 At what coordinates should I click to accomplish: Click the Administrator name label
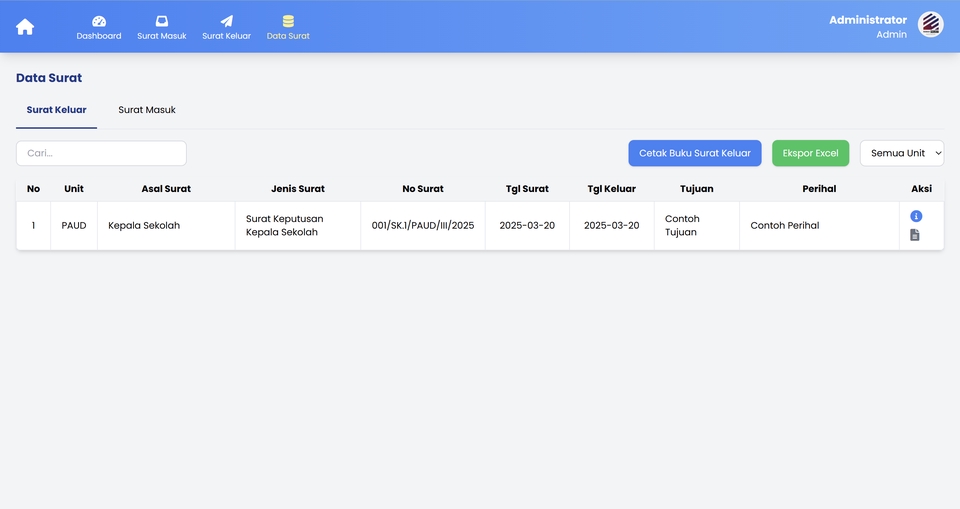(868, 20)
